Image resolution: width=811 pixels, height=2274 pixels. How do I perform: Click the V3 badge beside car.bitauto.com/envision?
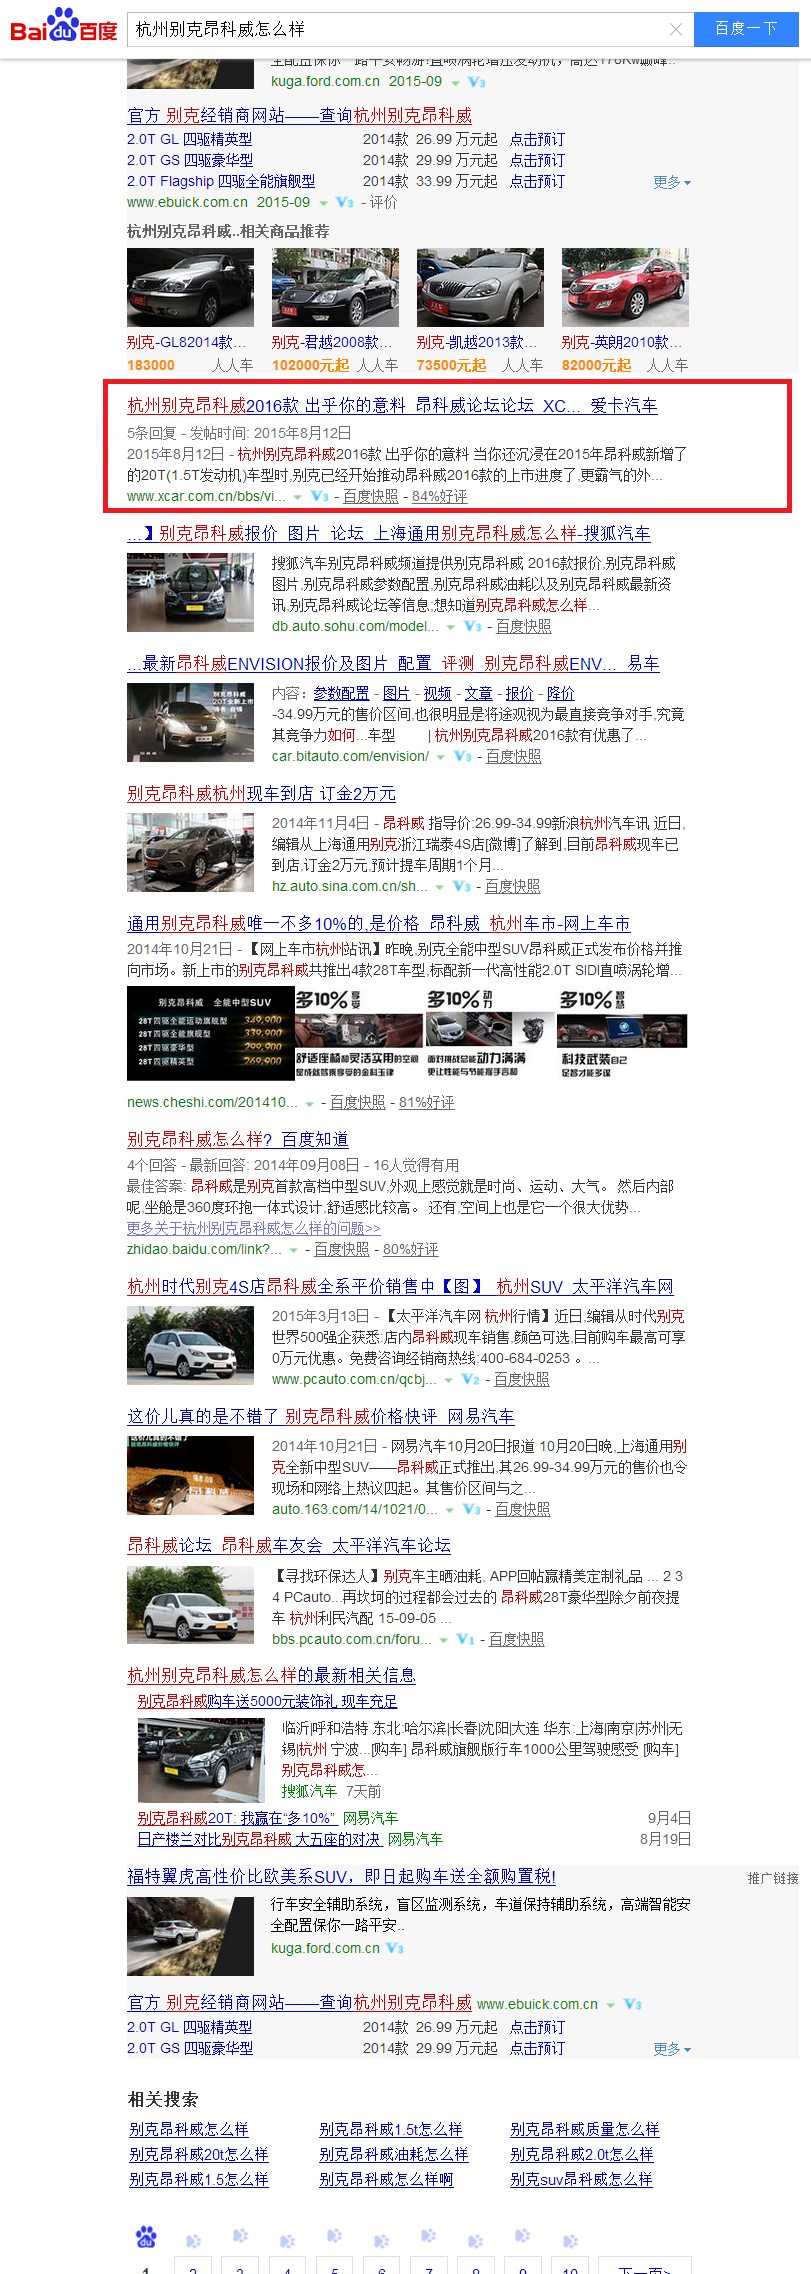[463, 756]
